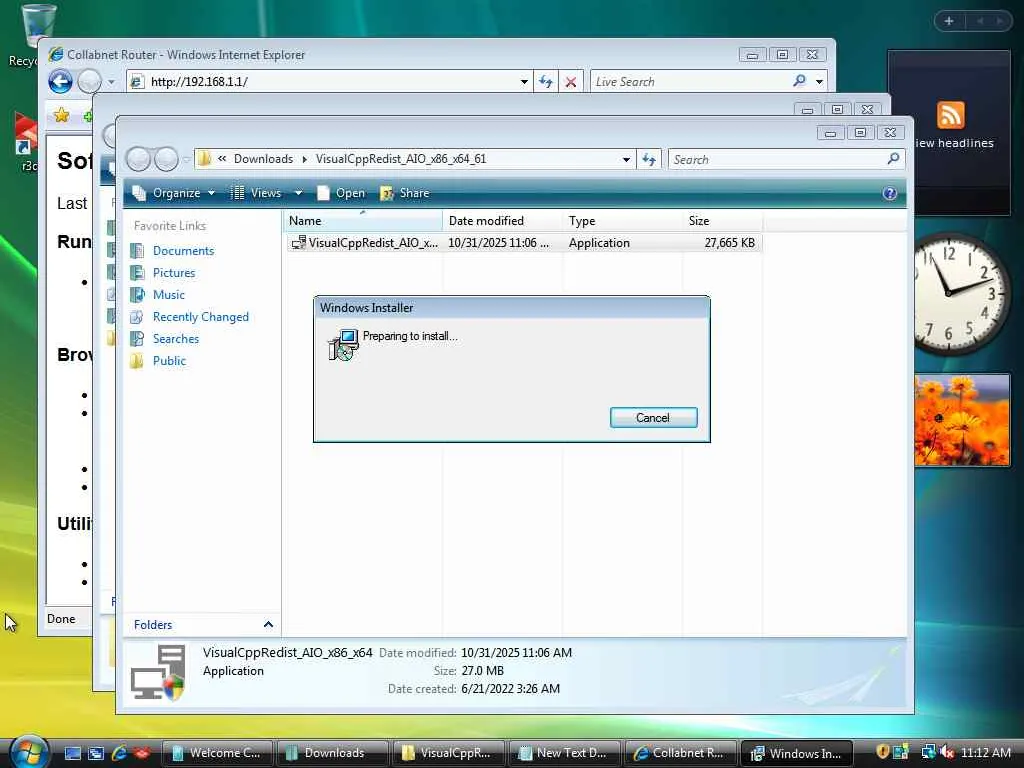Image resolution: width=1024 pixels, height=768 pixels.
Task: Sort files by Type column
Action: tap(622, 221)
